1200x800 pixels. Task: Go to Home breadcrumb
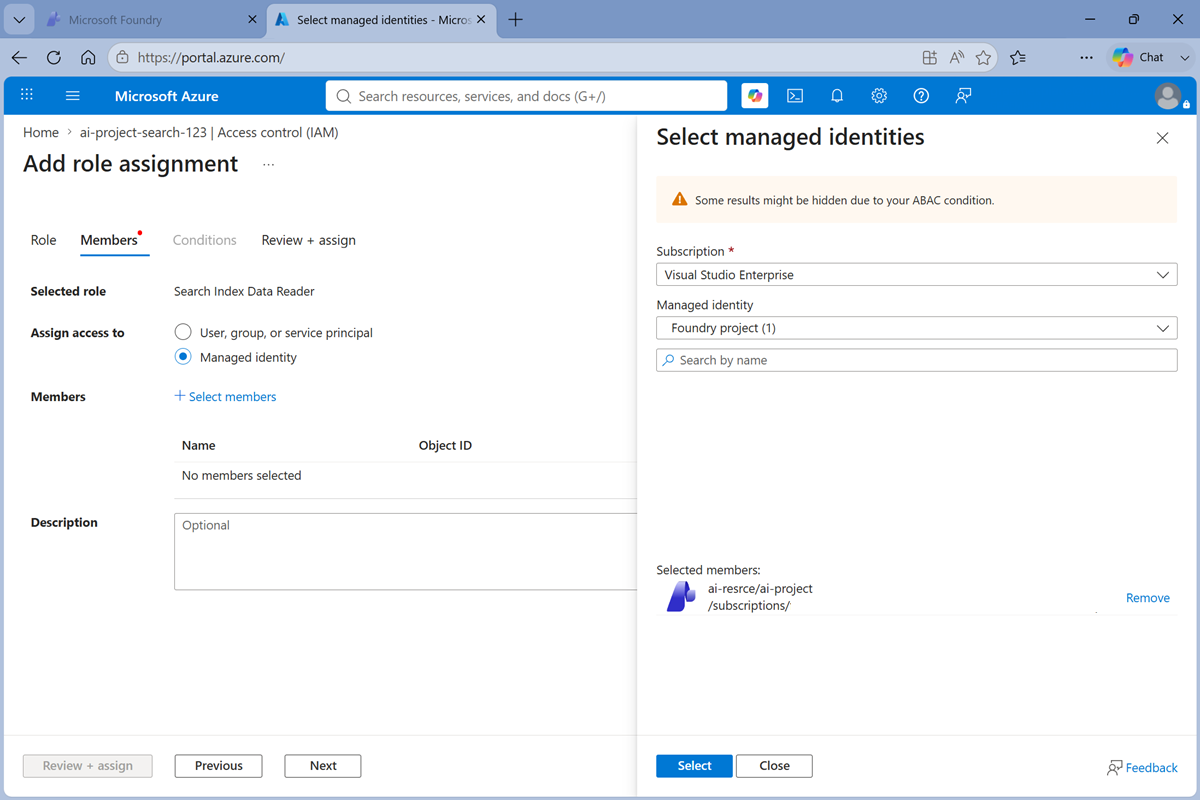[x=41, y=132]
